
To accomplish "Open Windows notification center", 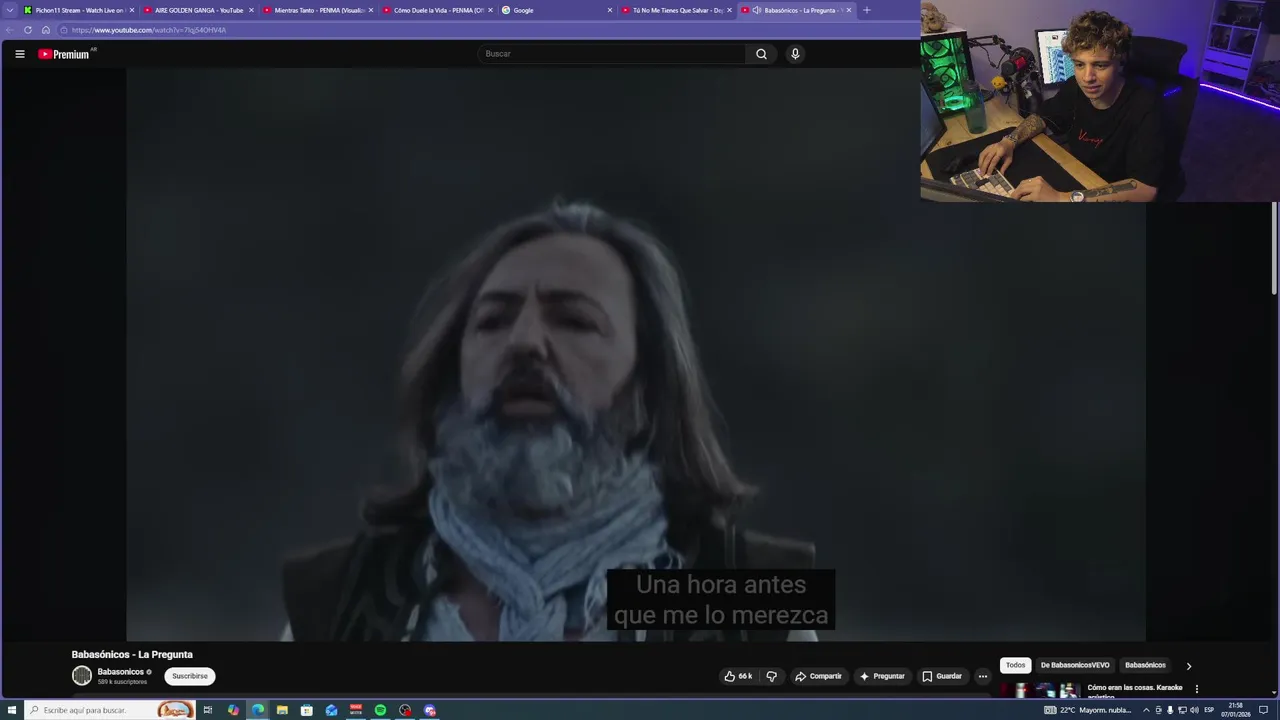I will coord(1264,710).
